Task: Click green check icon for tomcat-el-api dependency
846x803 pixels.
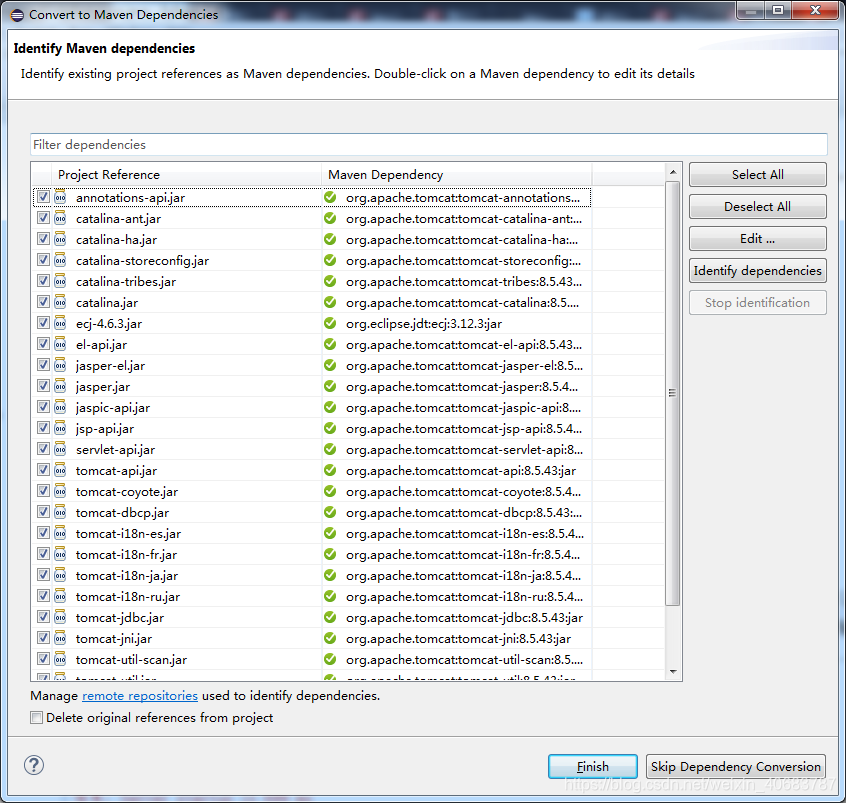Action: click(x=330, y=344)
